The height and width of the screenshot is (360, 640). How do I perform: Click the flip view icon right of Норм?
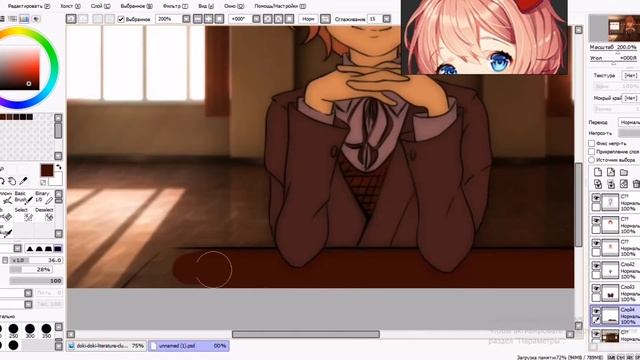(325, 19)
